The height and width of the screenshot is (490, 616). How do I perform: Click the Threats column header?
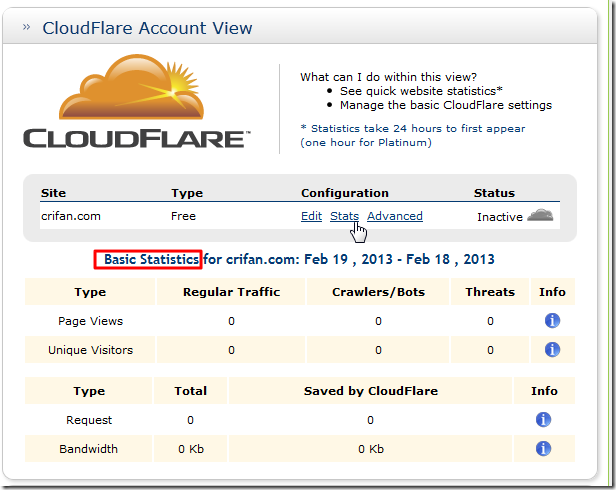tap(490, 292)
